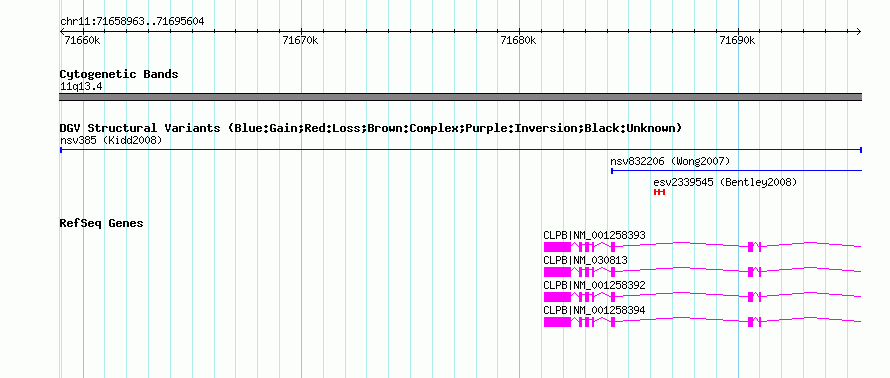The height and width of the screenshot is (378, 890).
Task: Click the Cytogenetic Bands track title
Action: point(119,74)
